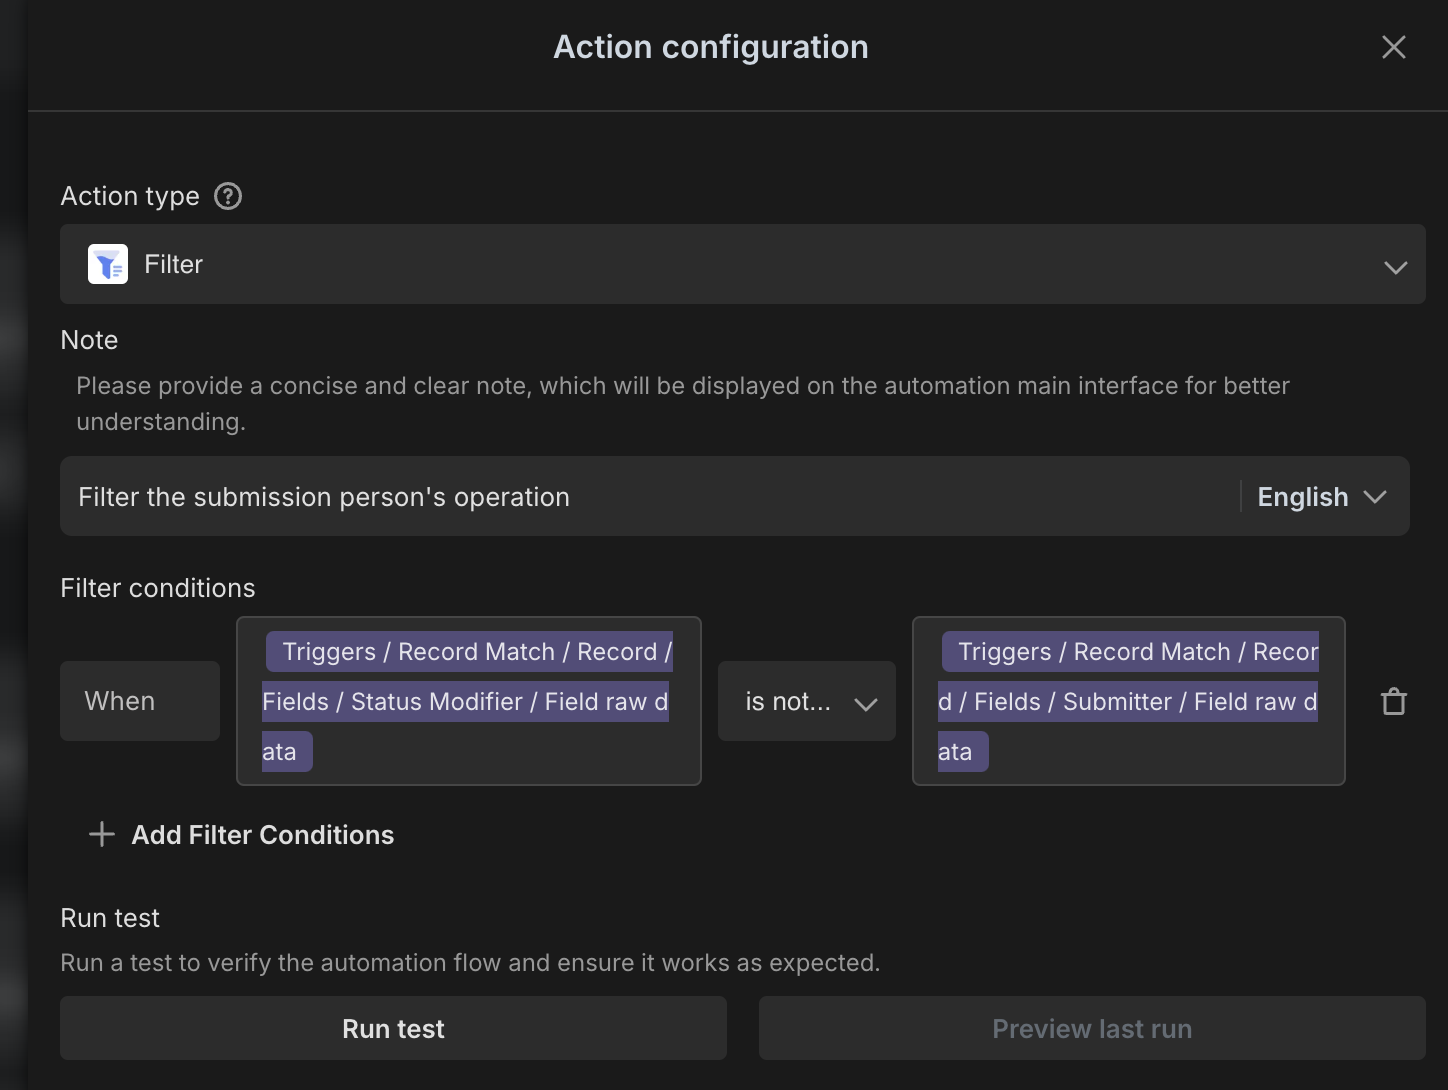Click the When condition label box
Viewport: 1448px width, 1090px height.
pyautogui.click(x=140, y=701)
